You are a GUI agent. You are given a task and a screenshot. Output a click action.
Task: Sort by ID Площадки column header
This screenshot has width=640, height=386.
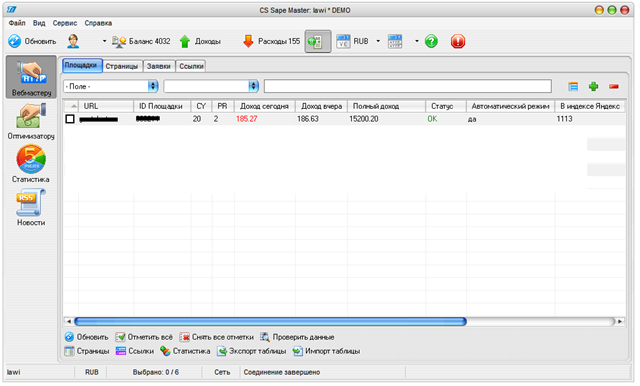(162, 106)
